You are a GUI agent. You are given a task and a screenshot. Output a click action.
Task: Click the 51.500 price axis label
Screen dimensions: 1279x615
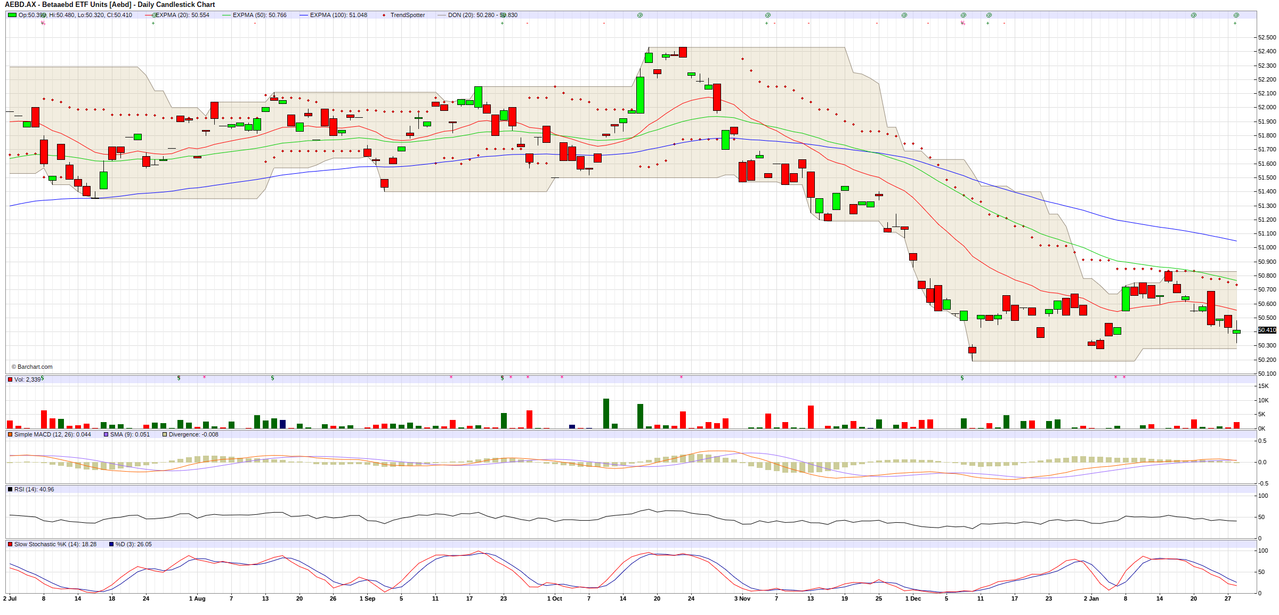tap(1267, 177)
